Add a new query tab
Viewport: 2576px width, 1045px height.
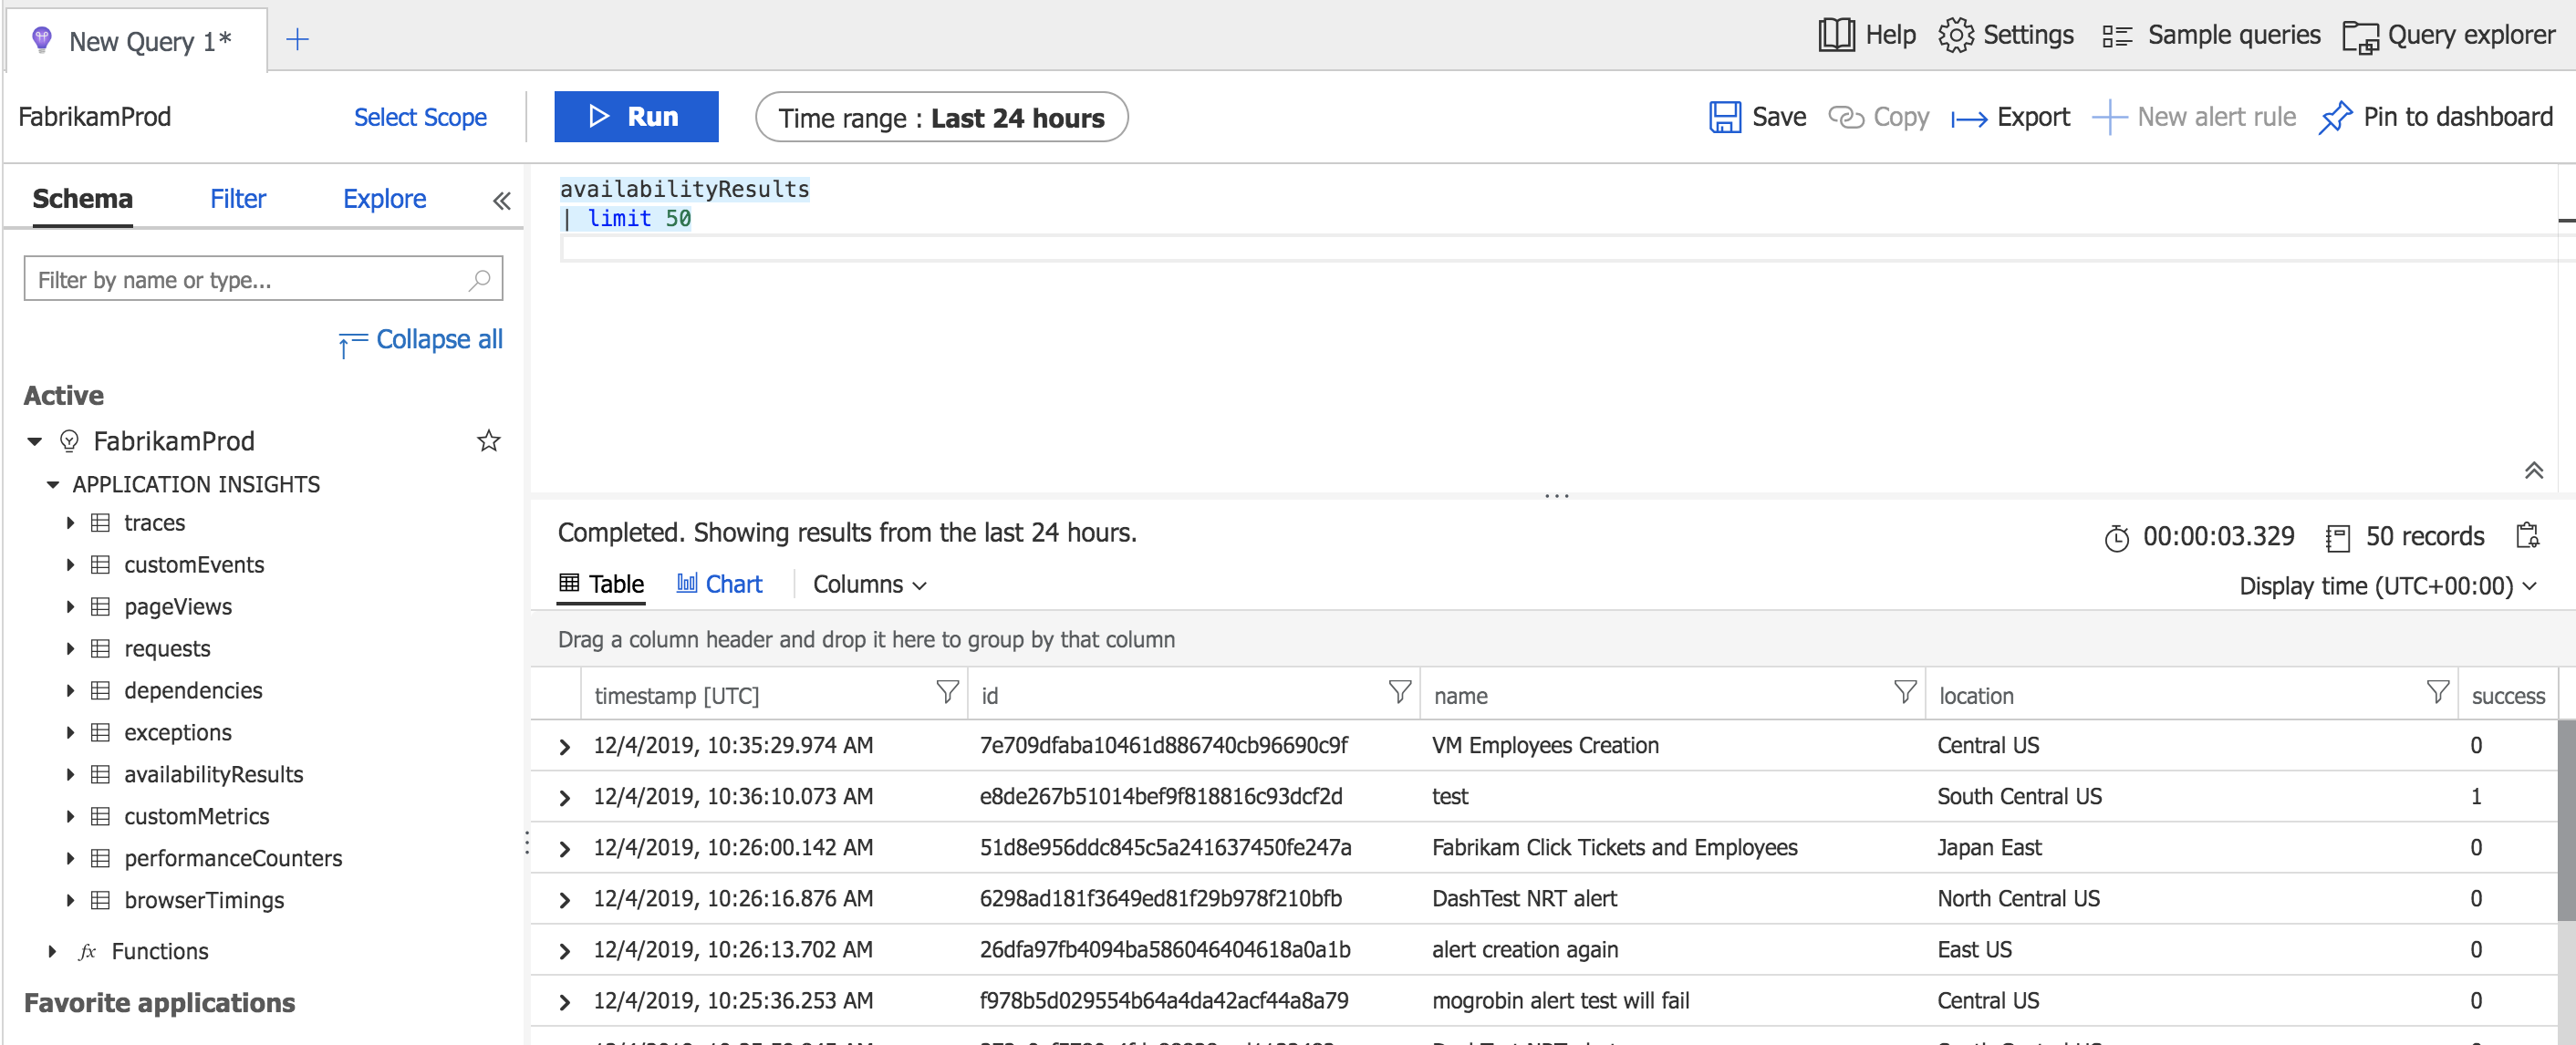tap(297, 40)
